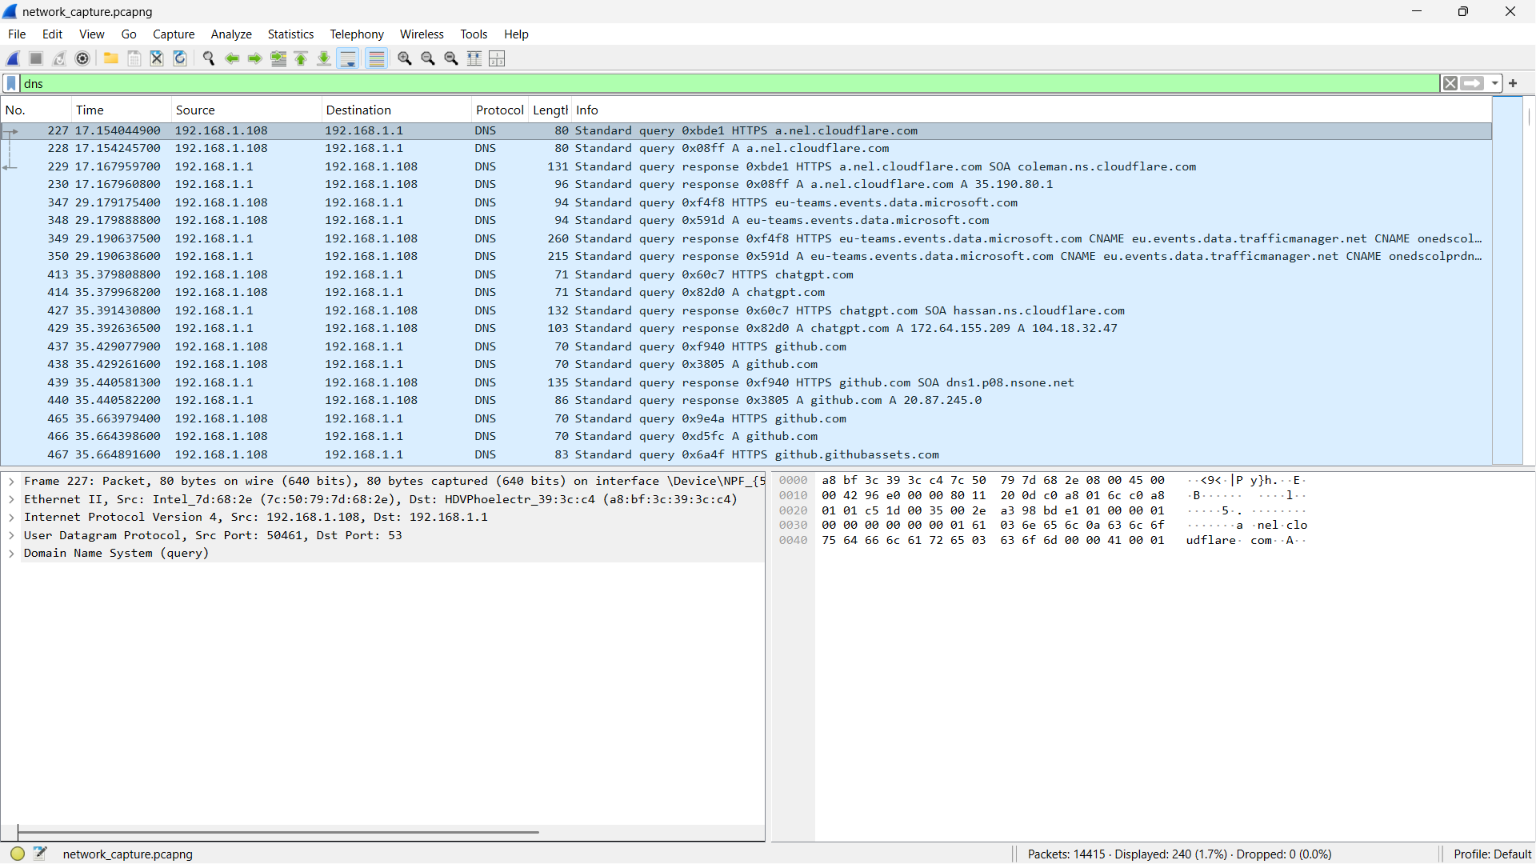Click the packet details horizontal scrollbar
The height and width of the screenshot is (864, 1536).
click(x=278, y=832)
